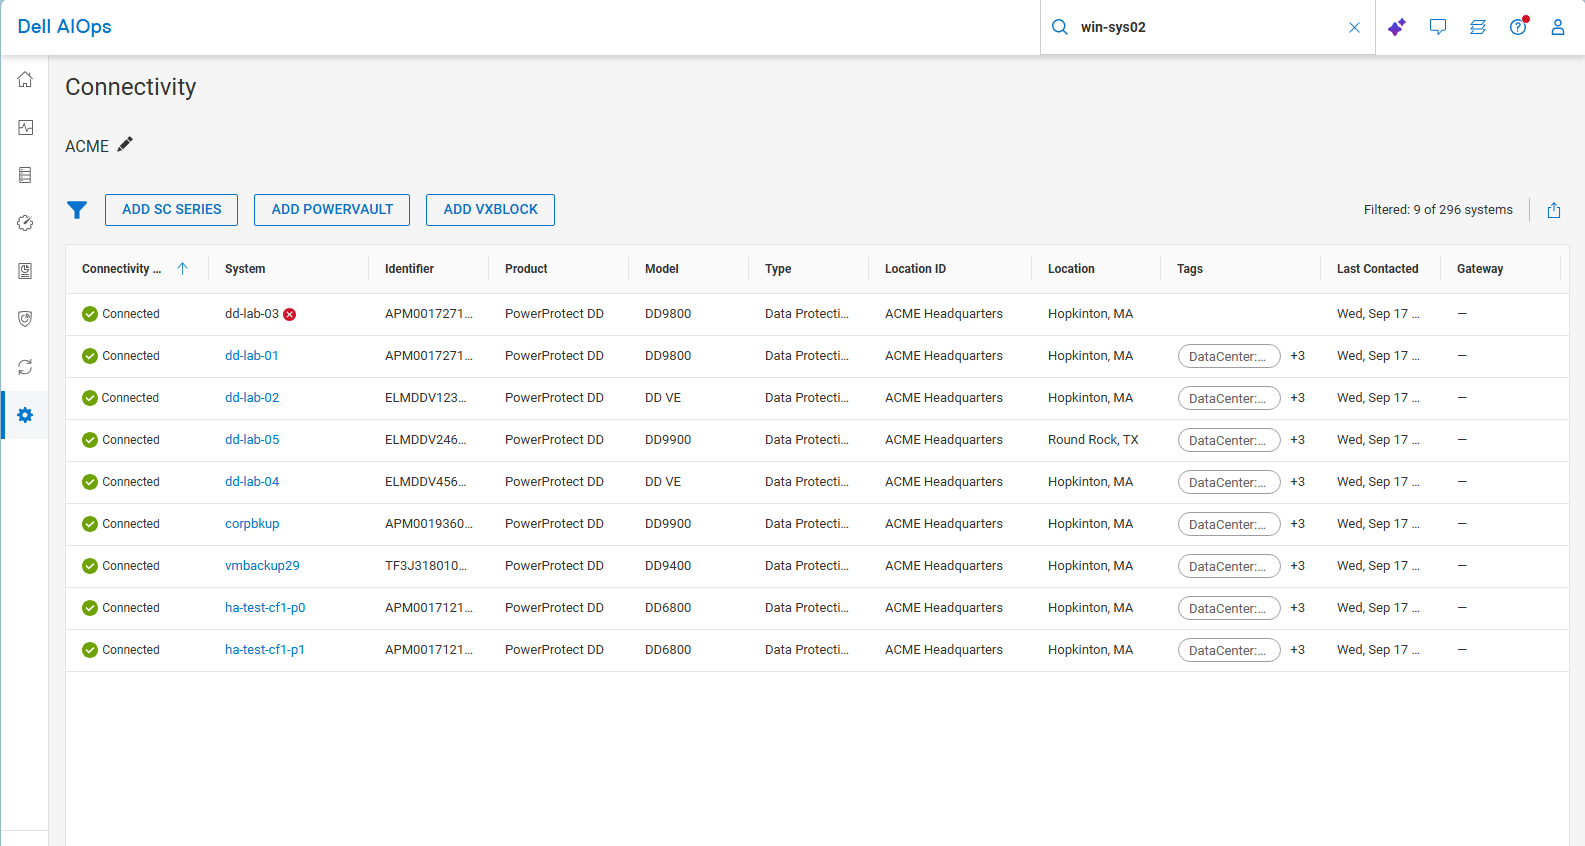Image resolution: width=1585 pixels, height=846 pixels.
Task: Click the search magnifier icon
Action: 1060,27
